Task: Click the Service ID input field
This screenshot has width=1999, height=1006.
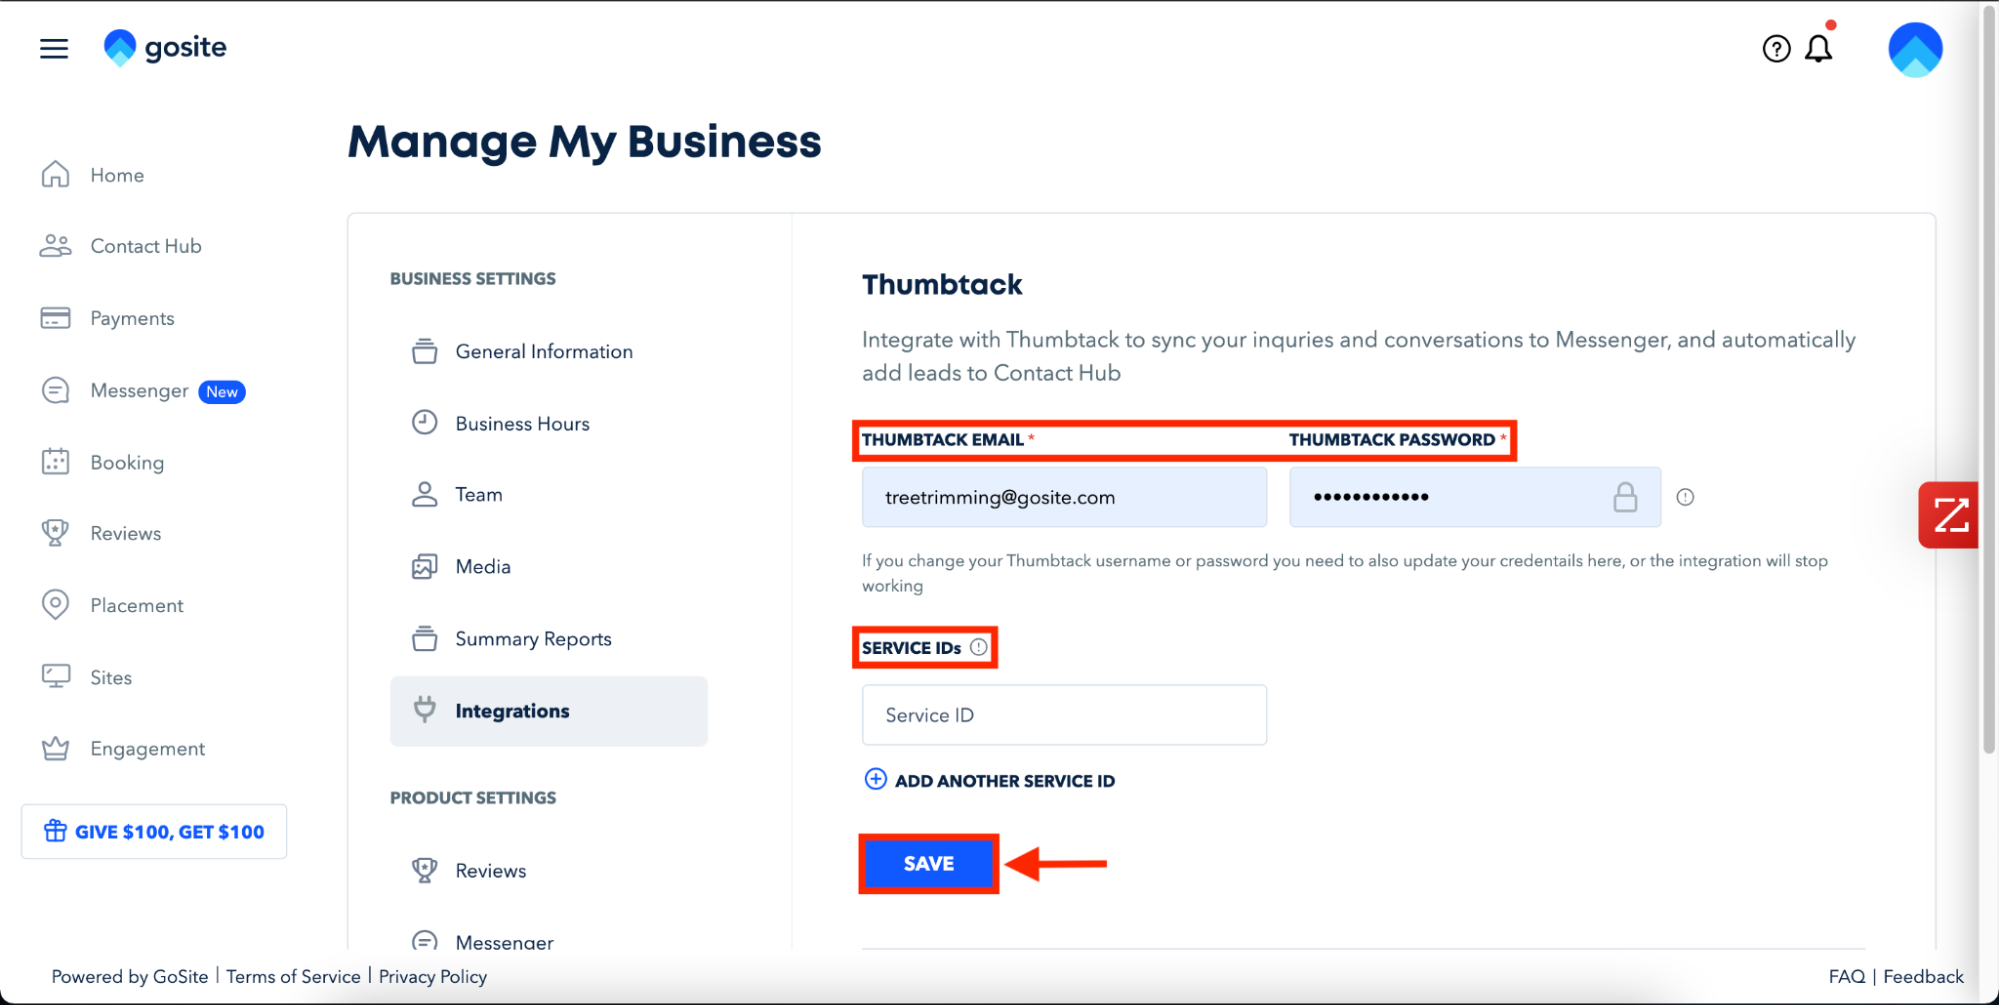Action: pyautogui.click(x=1064, y=714)
